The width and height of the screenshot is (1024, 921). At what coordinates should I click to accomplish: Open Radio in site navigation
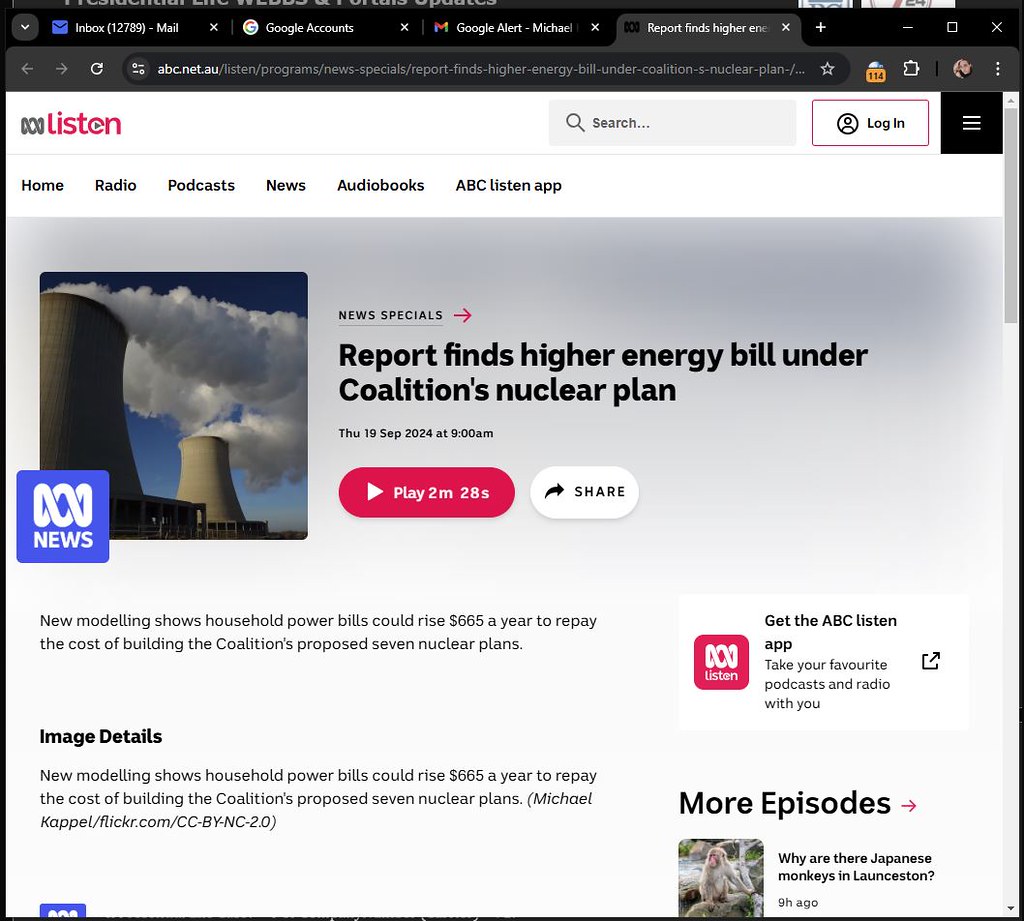click(116, 186)
